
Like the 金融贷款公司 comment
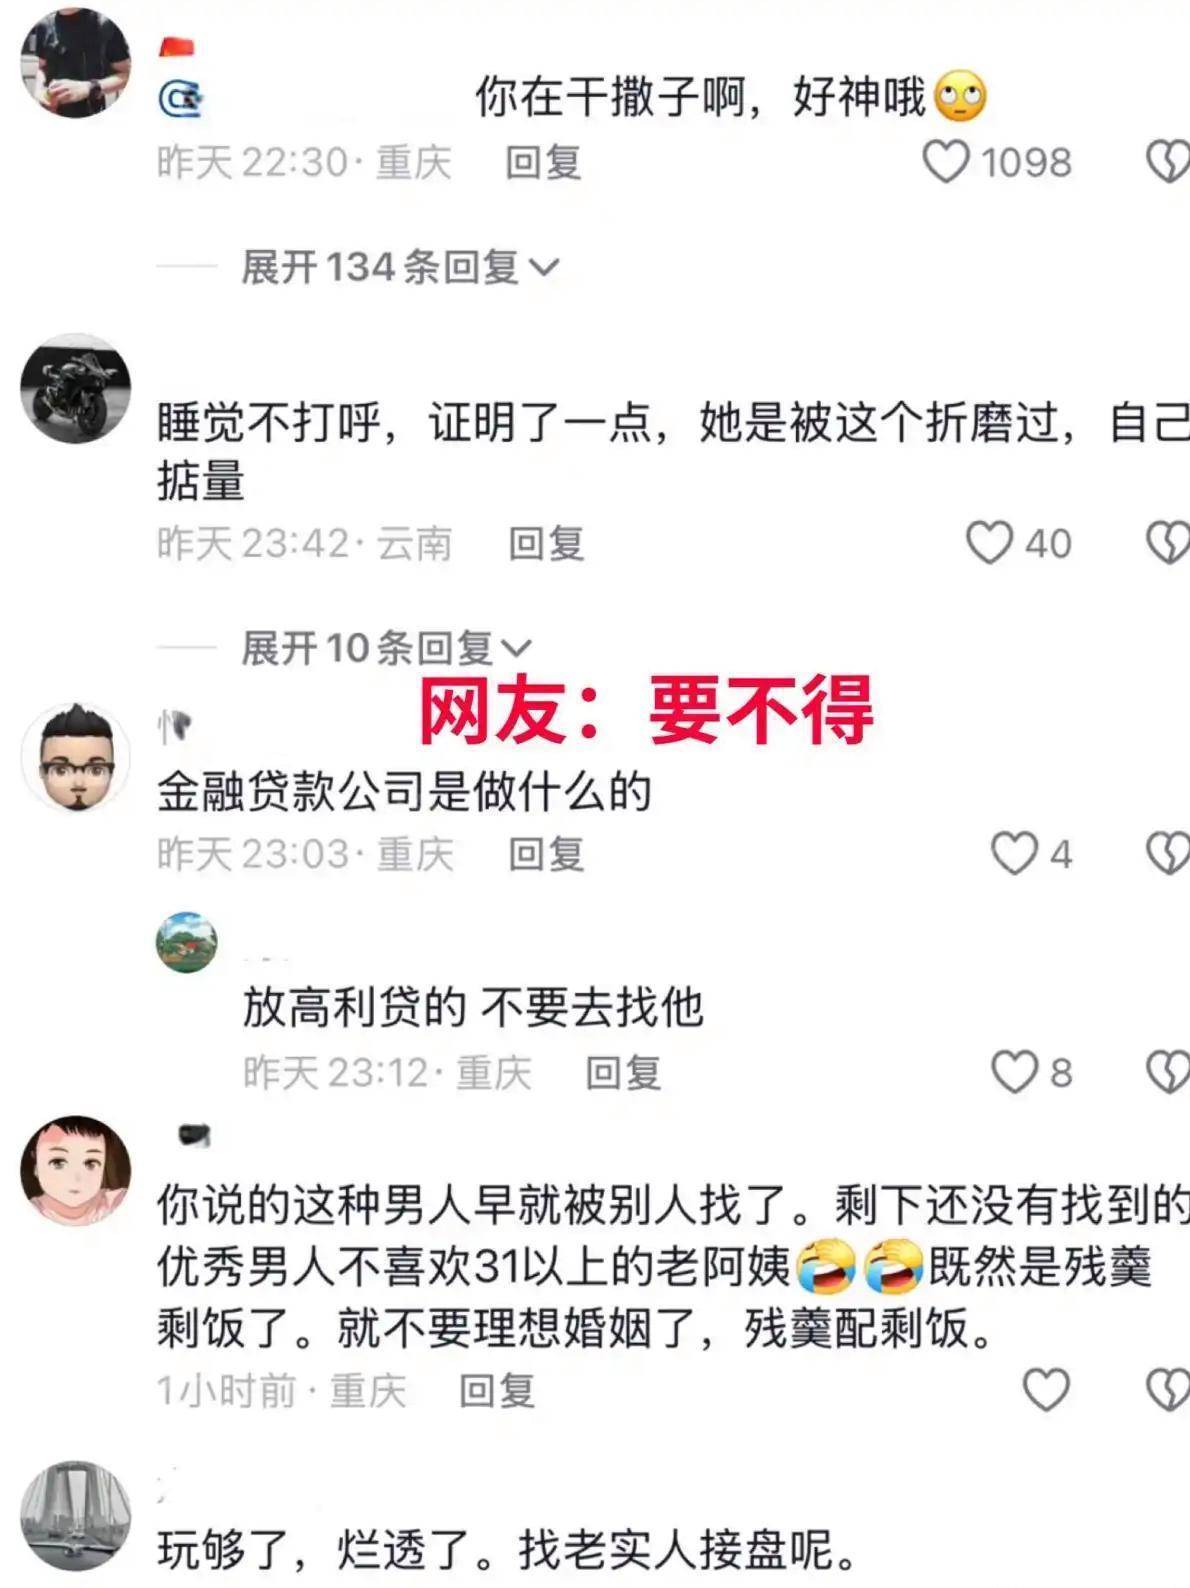(x=1014, y=854)
